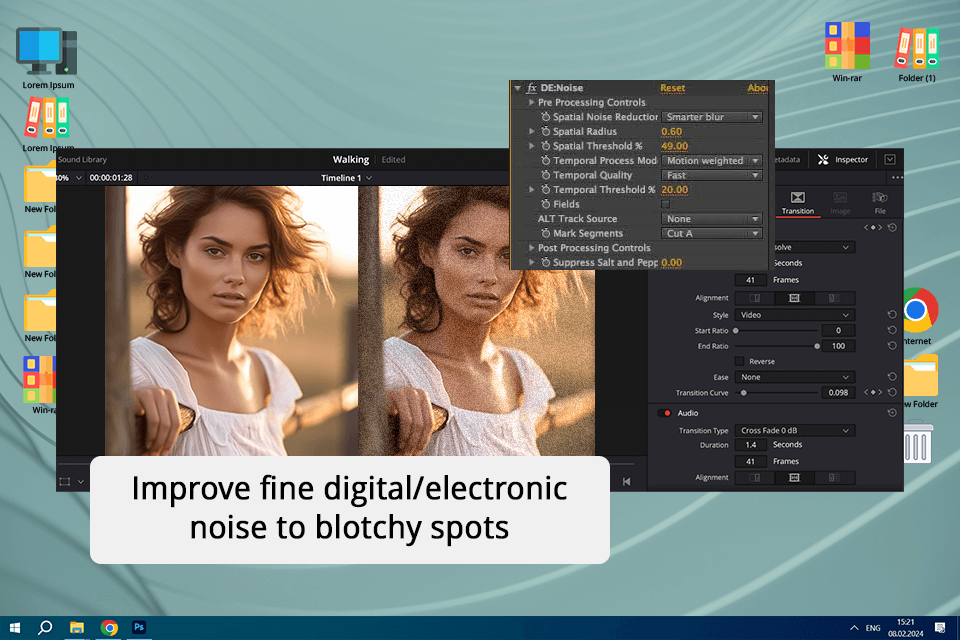Open Photoshop from the taskbar
The image size is (960, 640).
coord(139,627)
